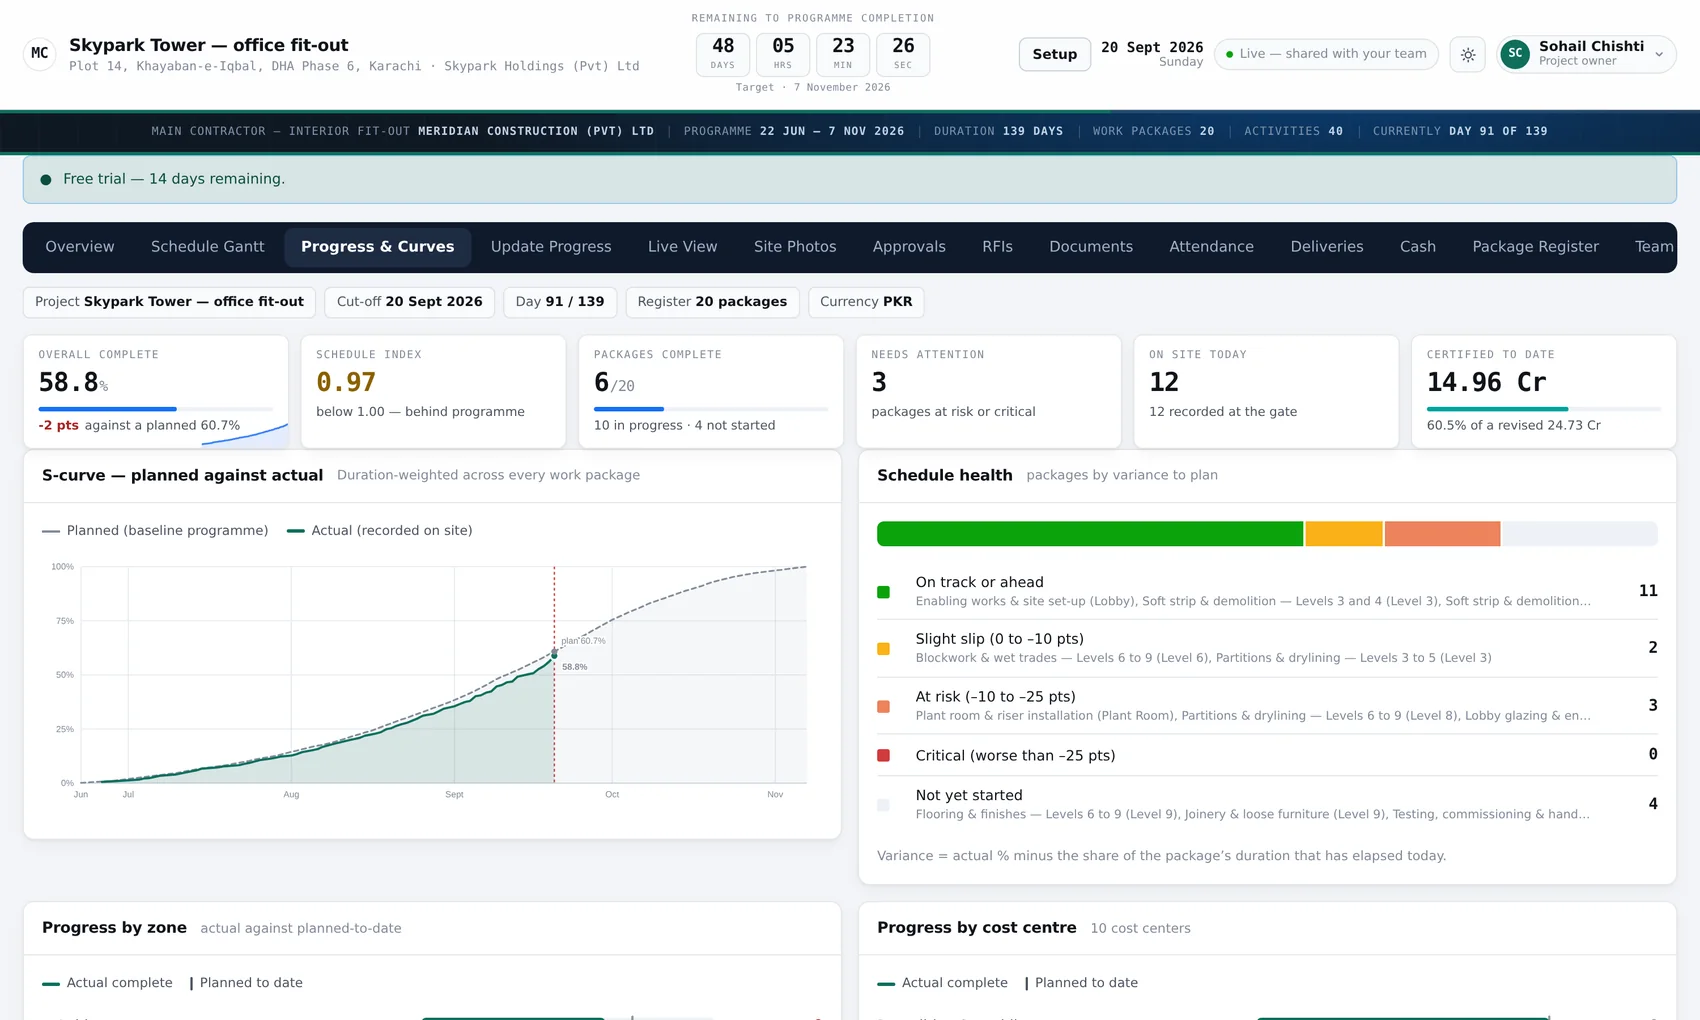
Task: Click the orange At risk swatch
Action: [883, 707]
